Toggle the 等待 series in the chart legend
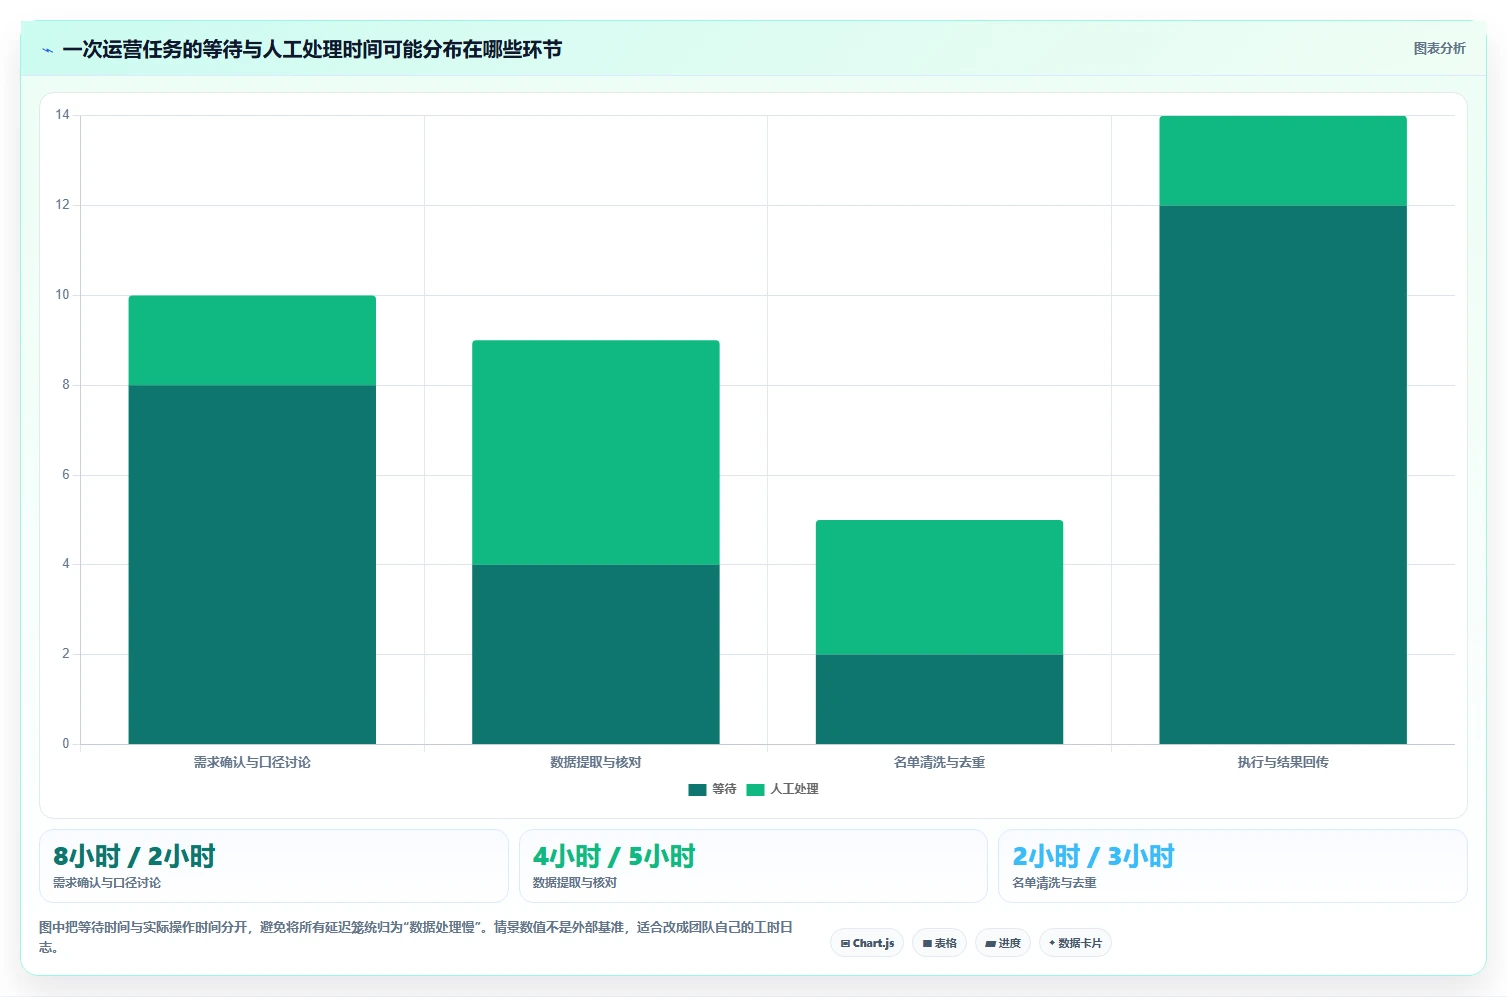The height and width of the screenshot is (997, 1507). pos(712,789)
